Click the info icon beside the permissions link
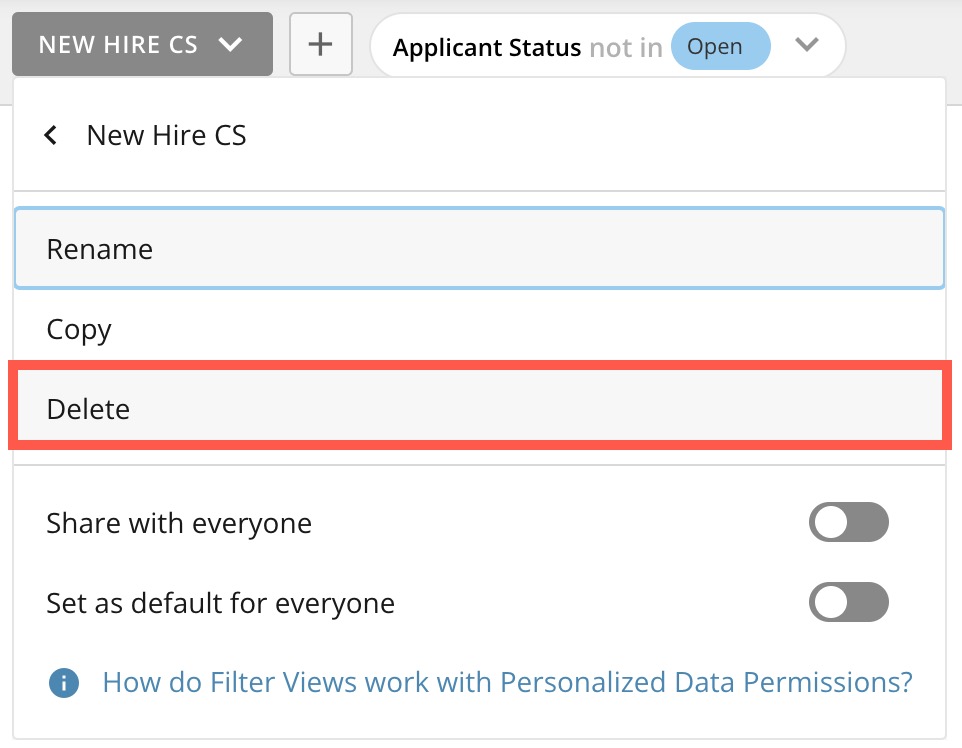This screenshot has width=962, height=748. tap(63, 682)
